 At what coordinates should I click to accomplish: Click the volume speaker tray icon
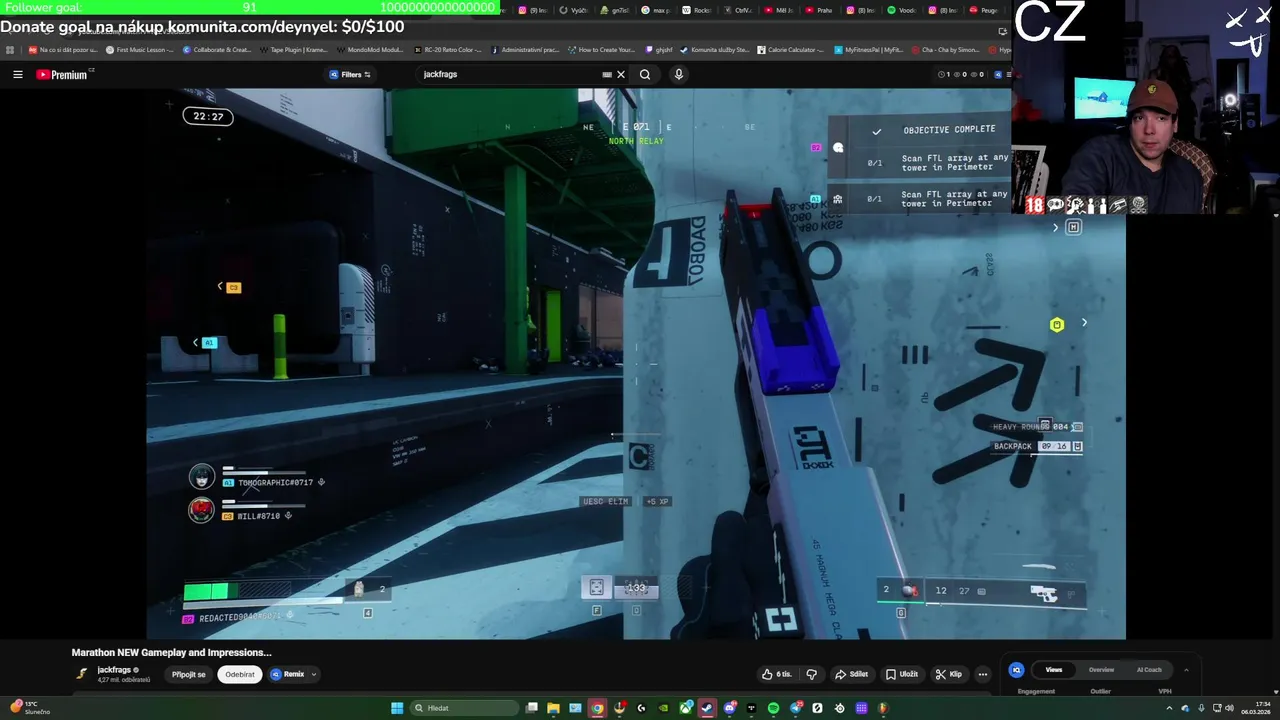click(1229, 708)
